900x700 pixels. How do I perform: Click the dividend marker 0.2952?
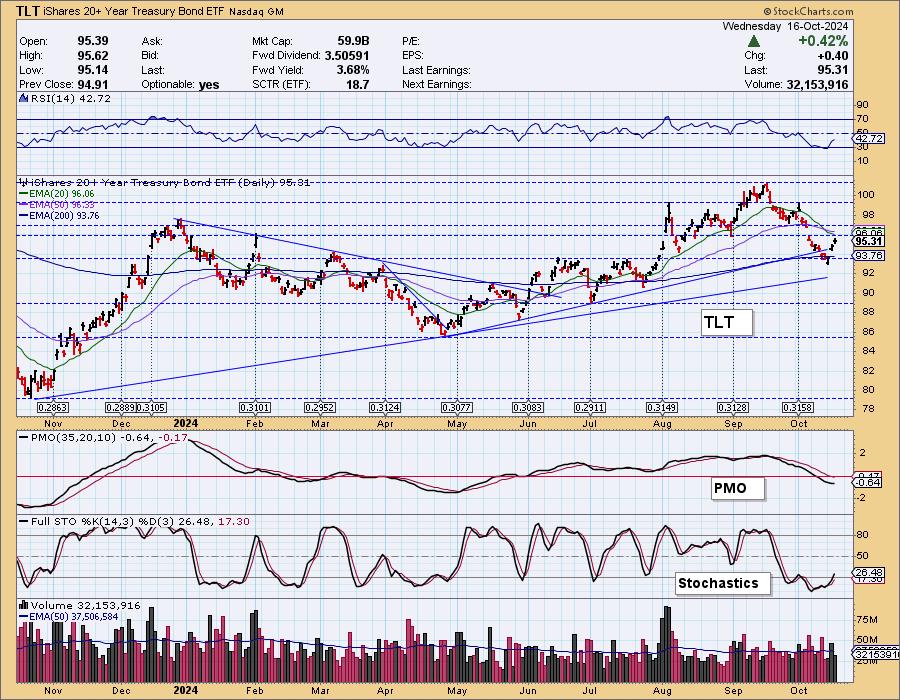tap(320, 407)
